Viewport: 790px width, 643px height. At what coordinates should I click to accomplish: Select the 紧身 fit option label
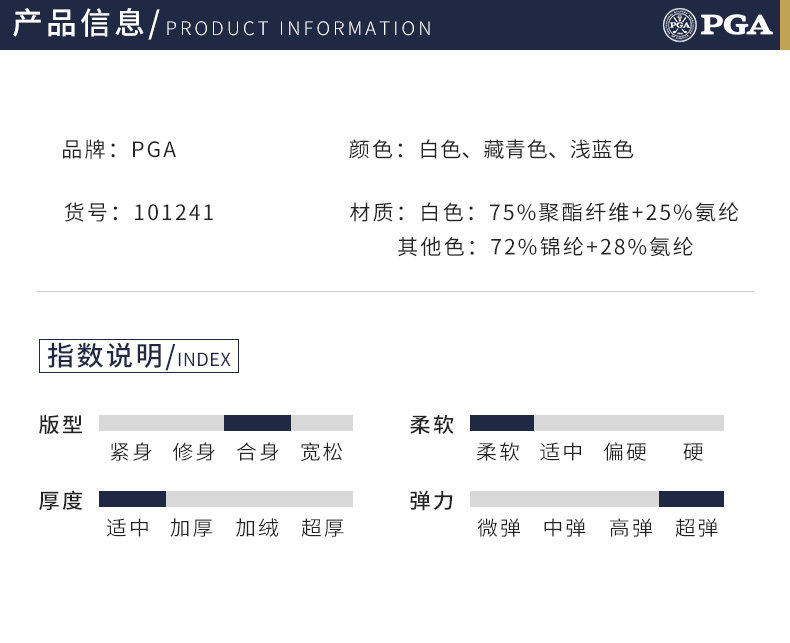[x=130, y=452]
